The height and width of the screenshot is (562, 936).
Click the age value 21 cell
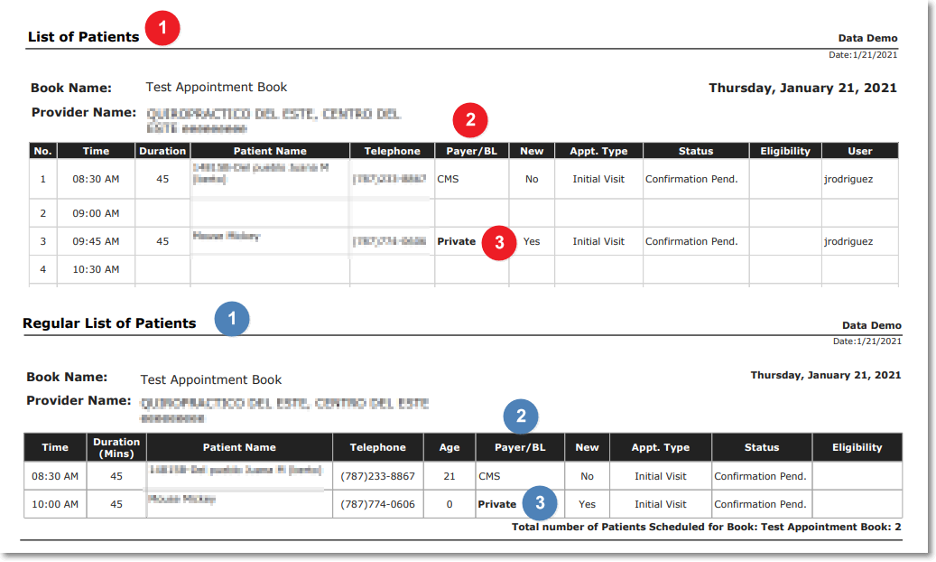pos(449,476)
